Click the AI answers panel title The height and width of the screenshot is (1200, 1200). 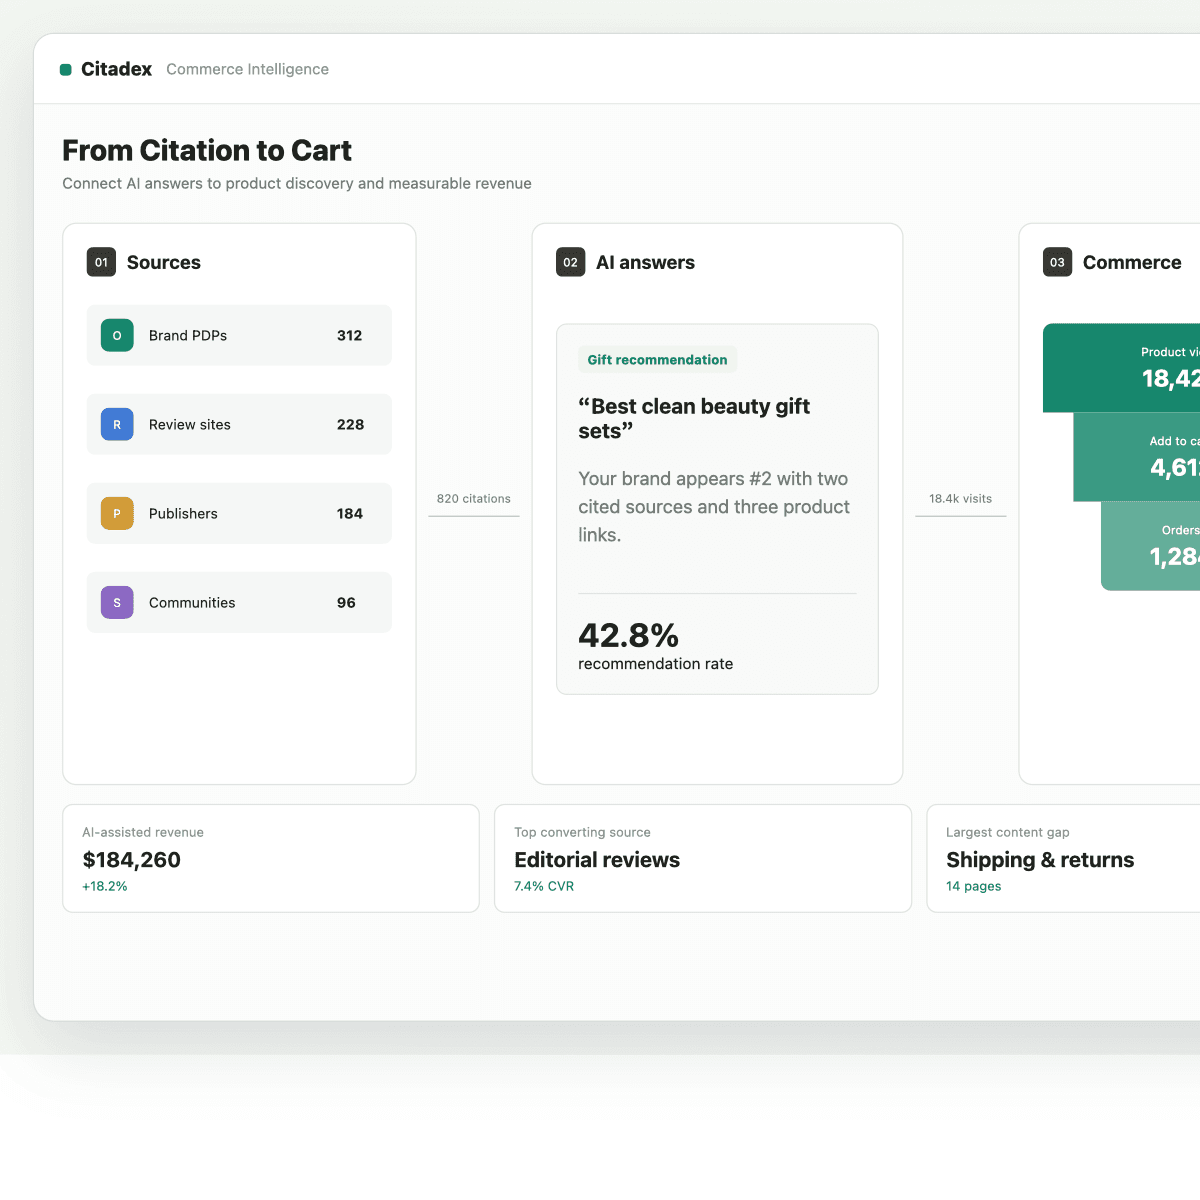(x=645, y=262)
